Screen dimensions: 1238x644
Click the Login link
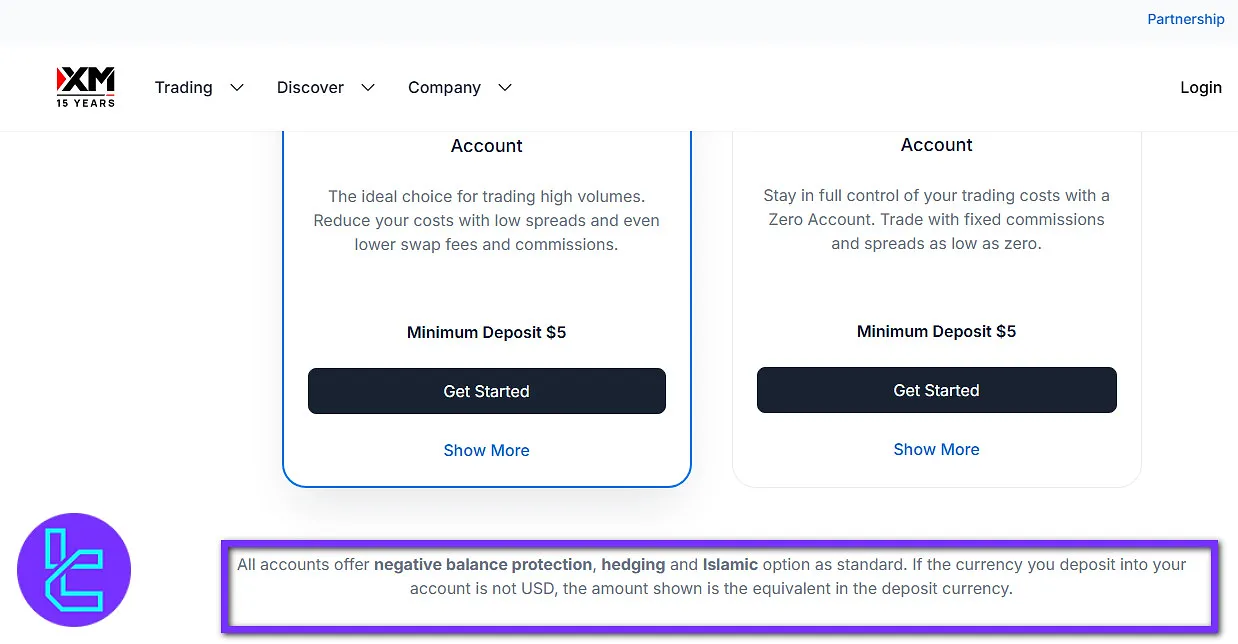click(x=1200, y=88)
